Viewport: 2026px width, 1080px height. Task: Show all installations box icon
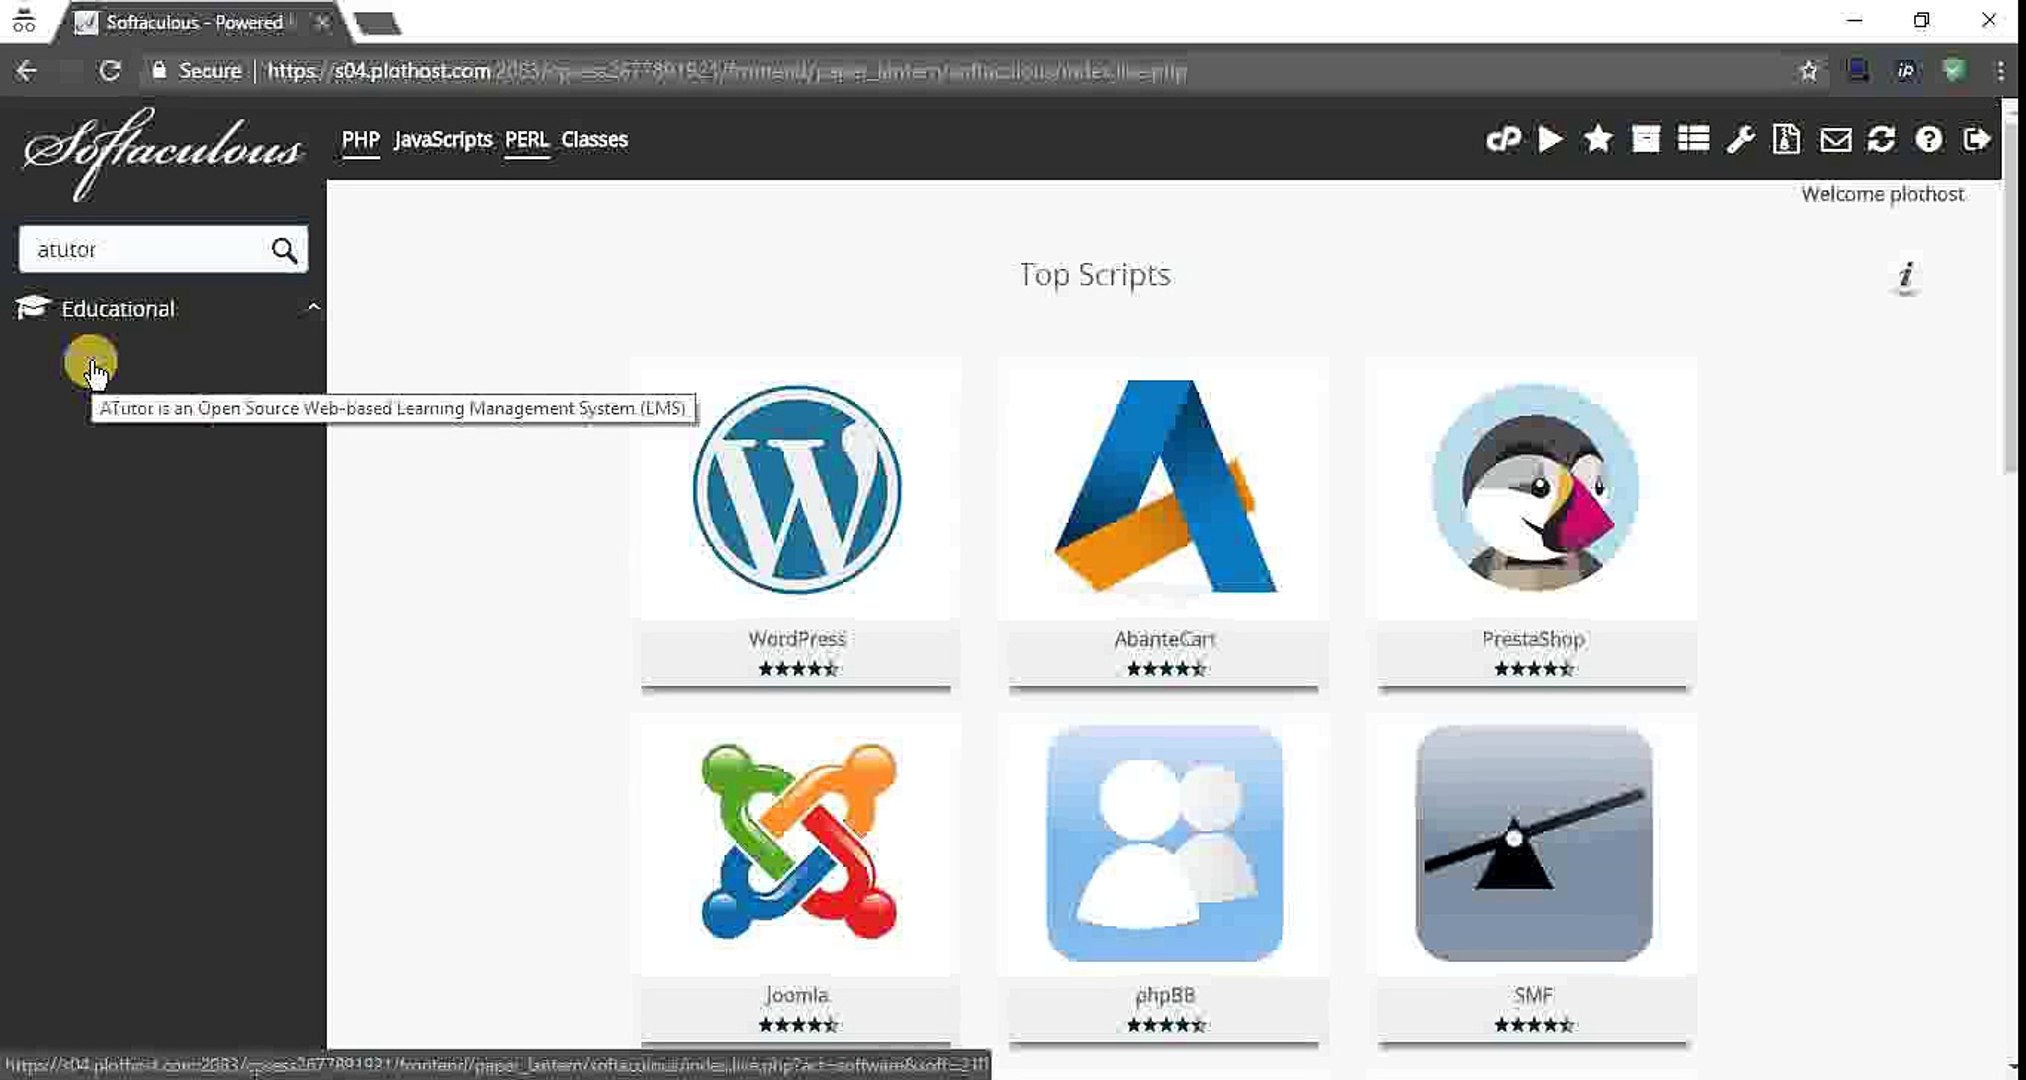[x=1645, y=139]
